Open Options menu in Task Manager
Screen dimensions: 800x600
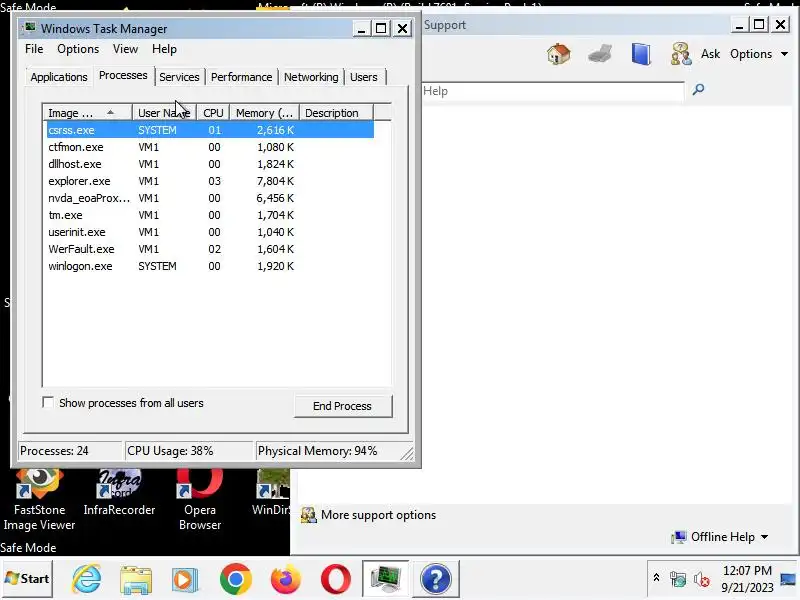click(x=78, y=49)
